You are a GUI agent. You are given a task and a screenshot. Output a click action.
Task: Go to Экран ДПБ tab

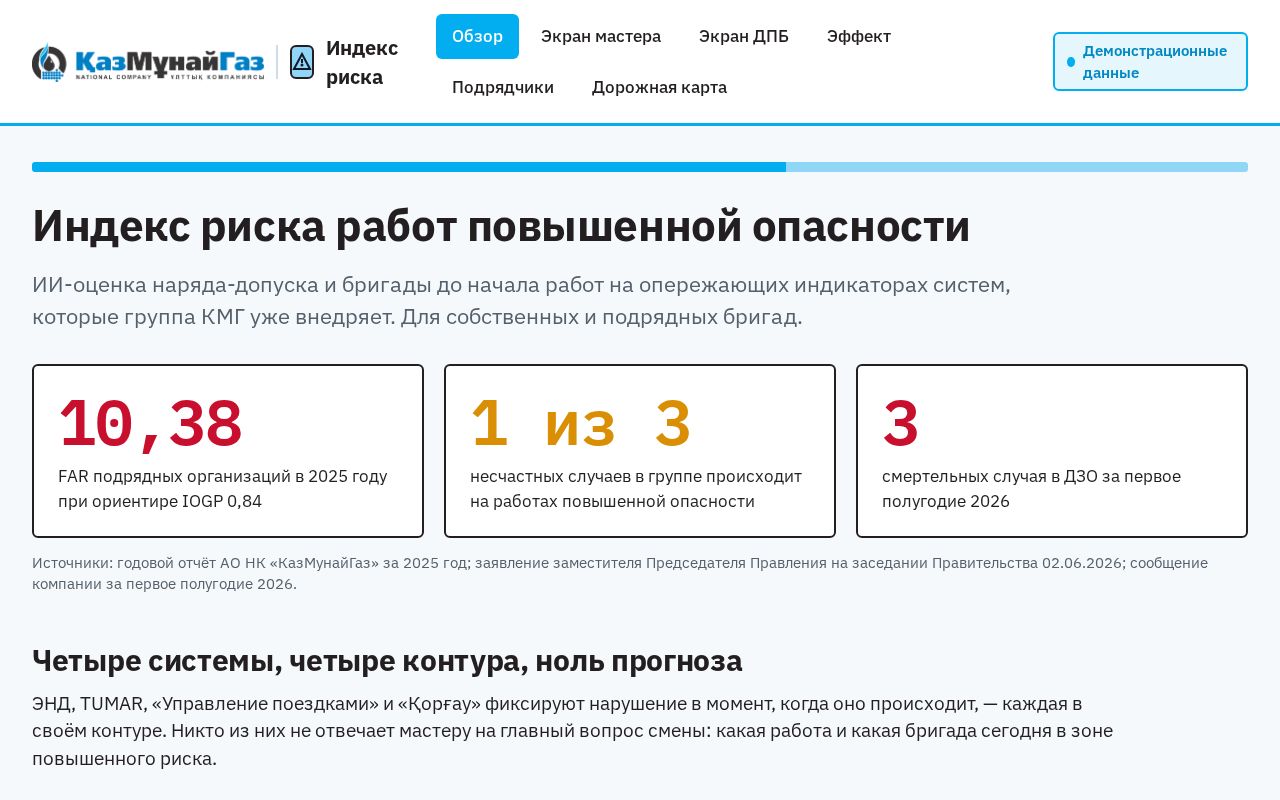[x=744, y=37]
